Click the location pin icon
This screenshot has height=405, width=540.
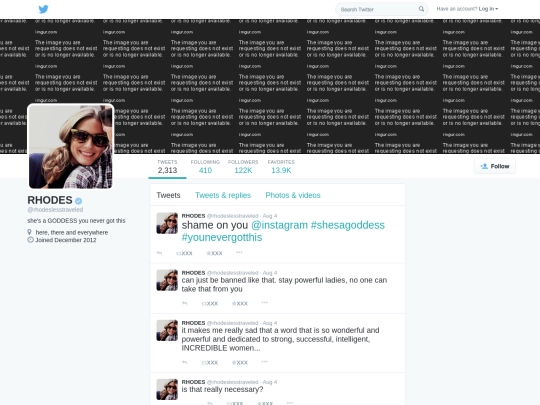click(x=30, y=232)
